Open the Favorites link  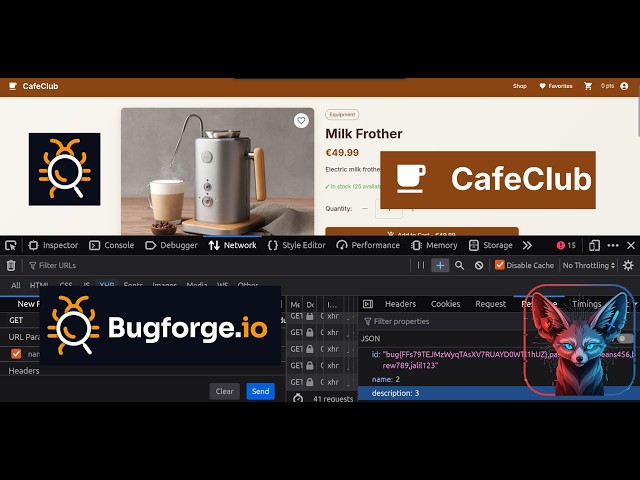click(556, 86)
